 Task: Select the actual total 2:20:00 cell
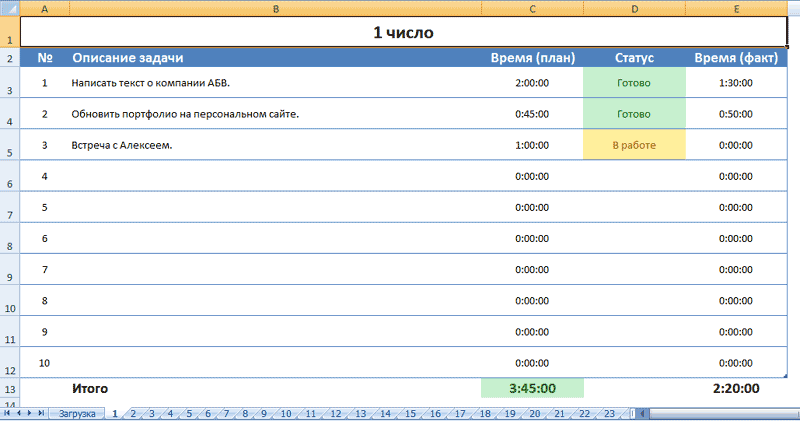736,388
